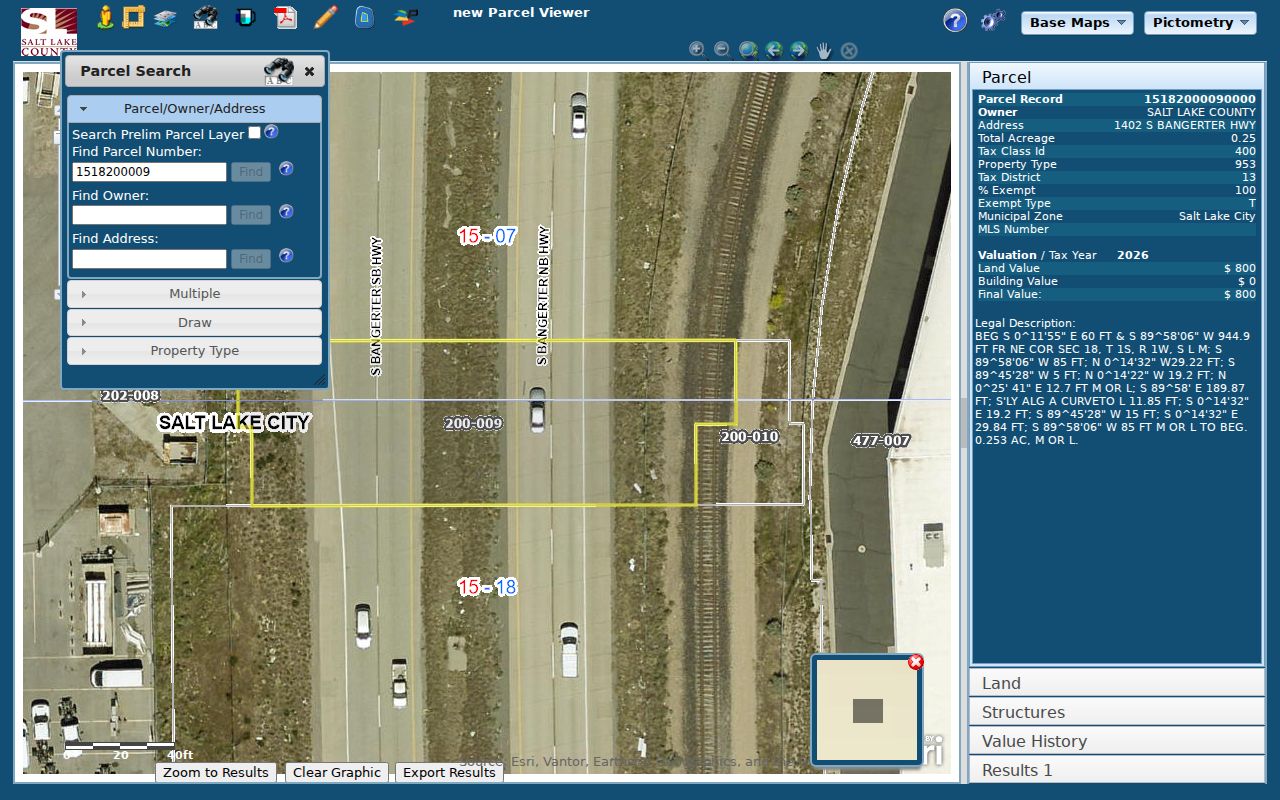Click the SALT LAKE CITY map label
The width and height of the screenshot is (1280, 800).
(234, 422)
